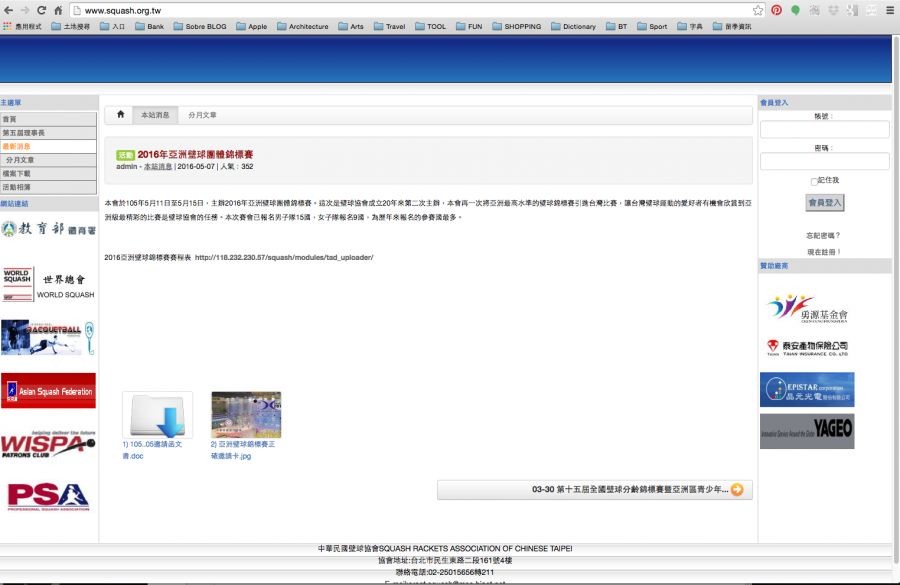Open the World Squash 世界總會 logo link
900x585 pixels.
point(49,284)
